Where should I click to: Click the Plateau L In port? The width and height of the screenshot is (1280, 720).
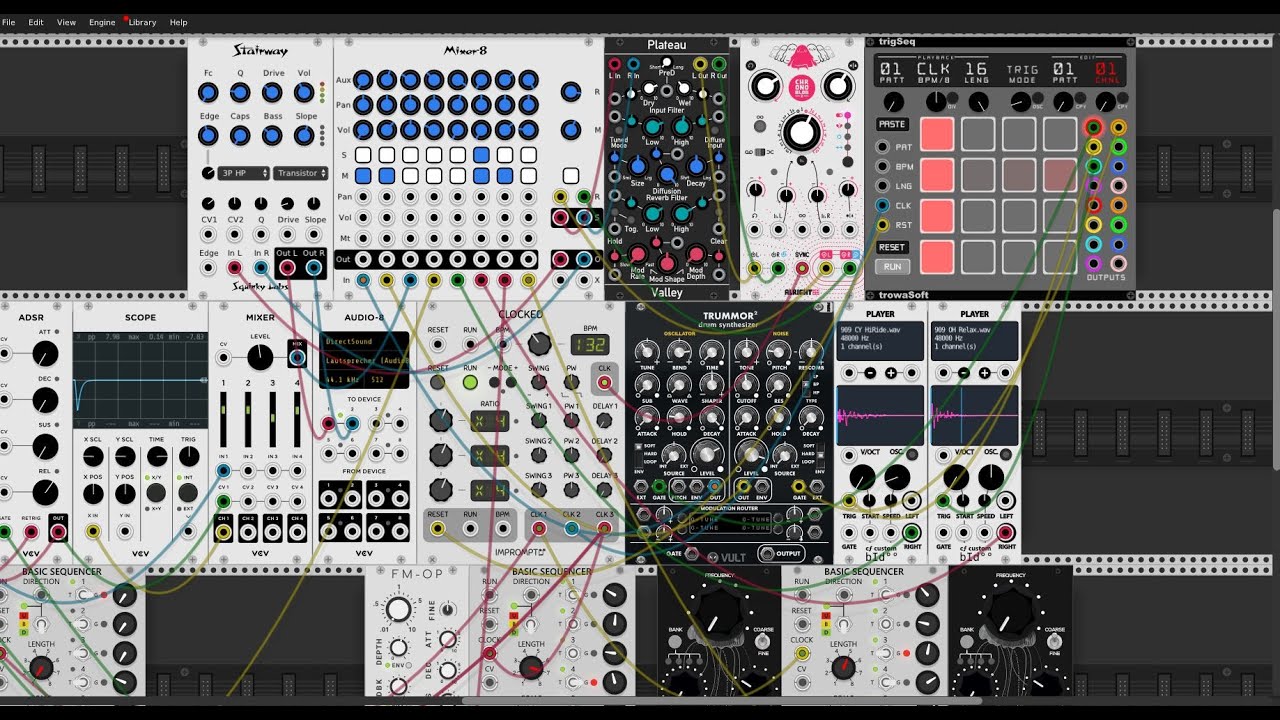(614, 65)
